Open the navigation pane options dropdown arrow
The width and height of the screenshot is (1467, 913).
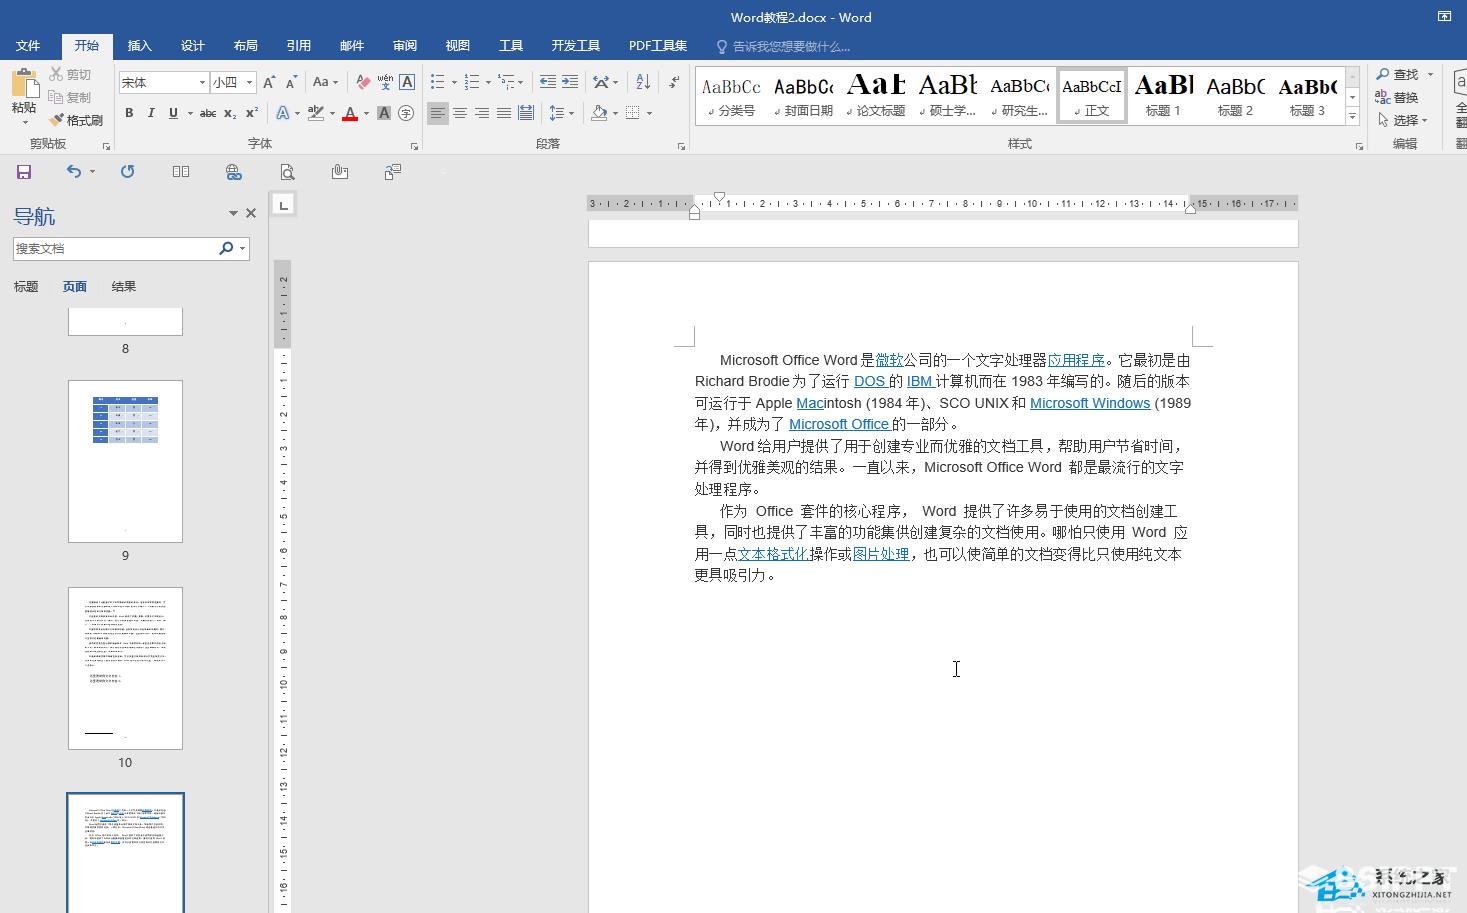click(233, 213)
